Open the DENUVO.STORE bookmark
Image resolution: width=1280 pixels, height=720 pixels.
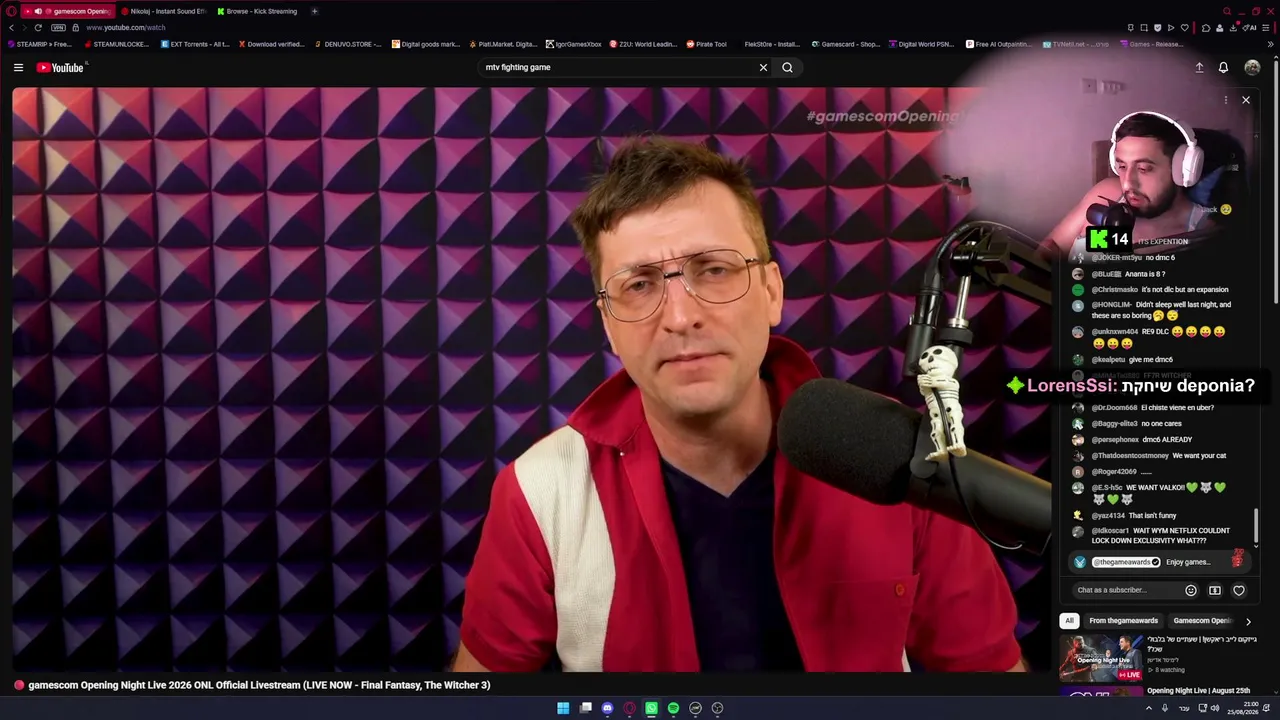click(347, 44)
